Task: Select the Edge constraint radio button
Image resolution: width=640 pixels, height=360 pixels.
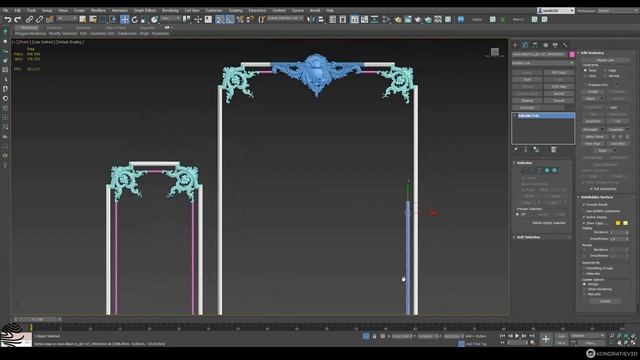Action: point(605,70)
